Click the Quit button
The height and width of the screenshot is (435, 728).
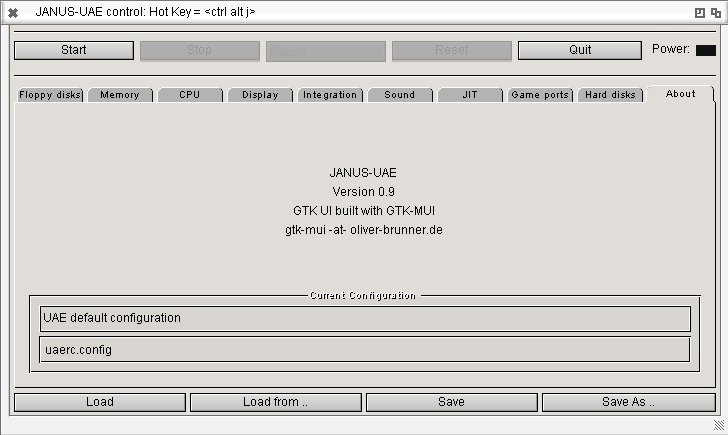pos(580,50)
